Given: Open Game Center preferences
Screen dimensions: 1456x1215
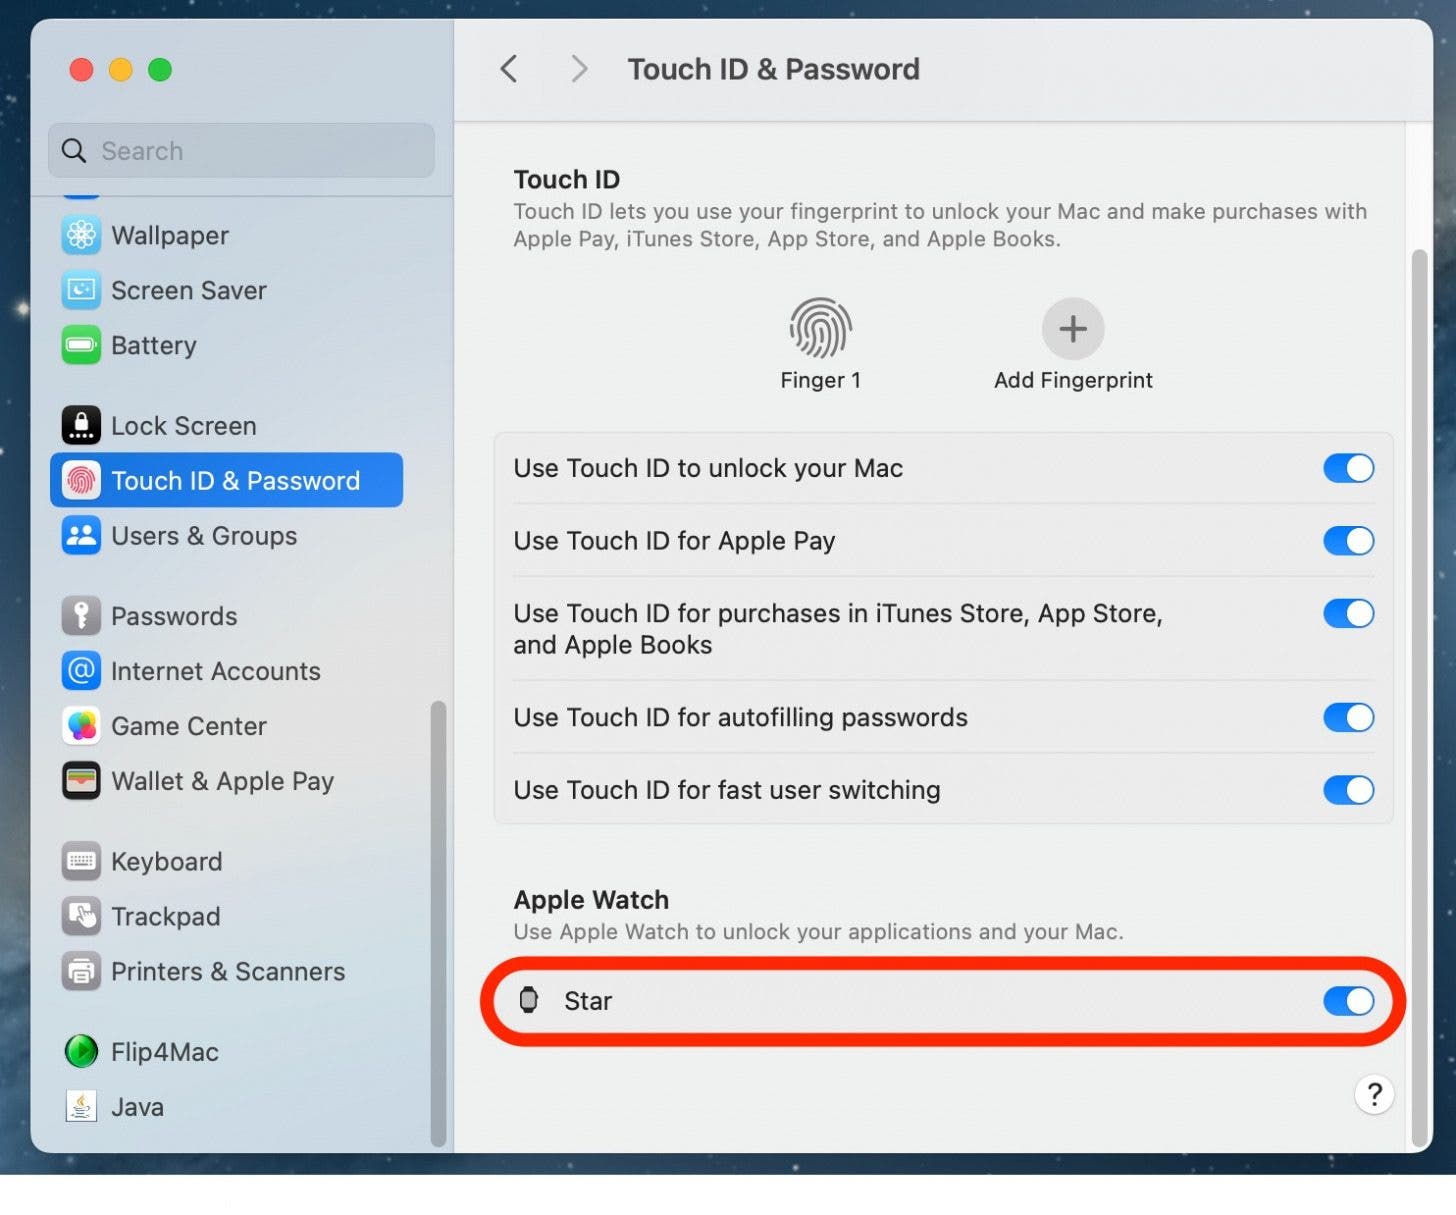Looking at the screenshot, I should coord(188,726).
